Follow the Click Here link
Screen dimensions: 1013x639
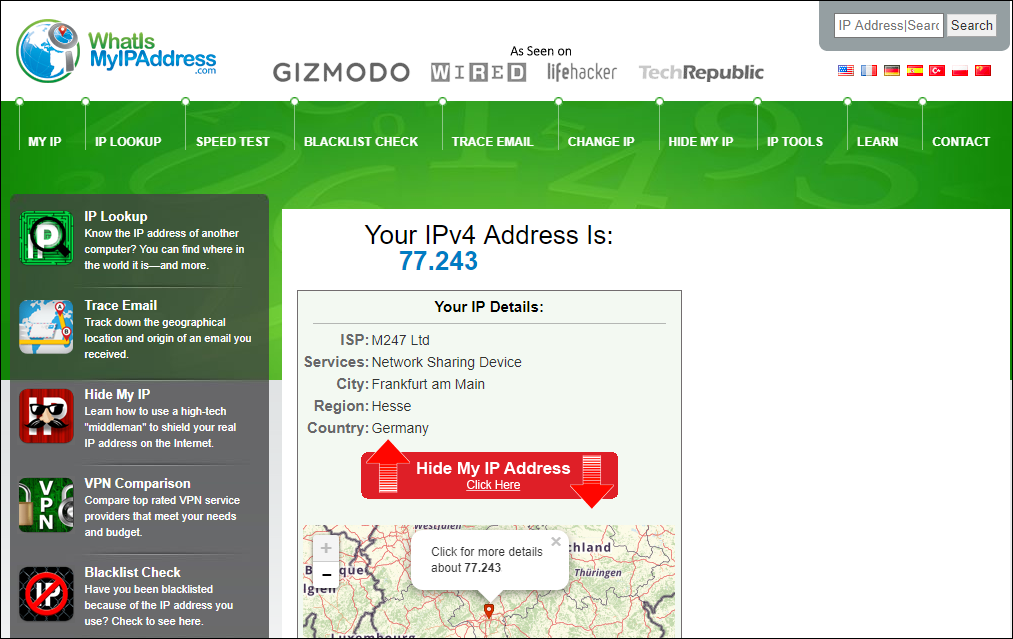click(493, 485)
